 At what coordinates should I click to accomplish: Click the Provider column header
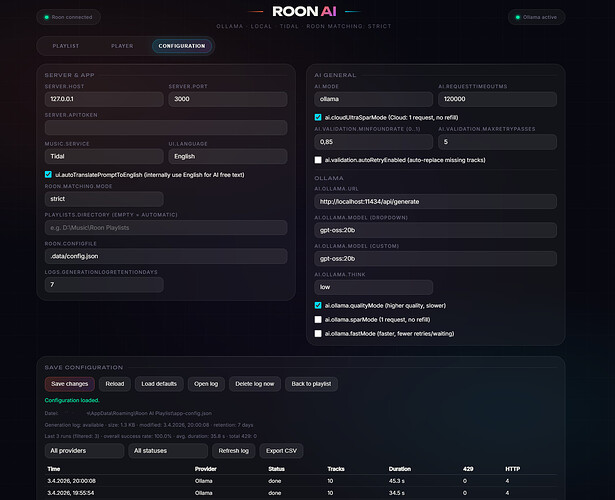(206, 469)
